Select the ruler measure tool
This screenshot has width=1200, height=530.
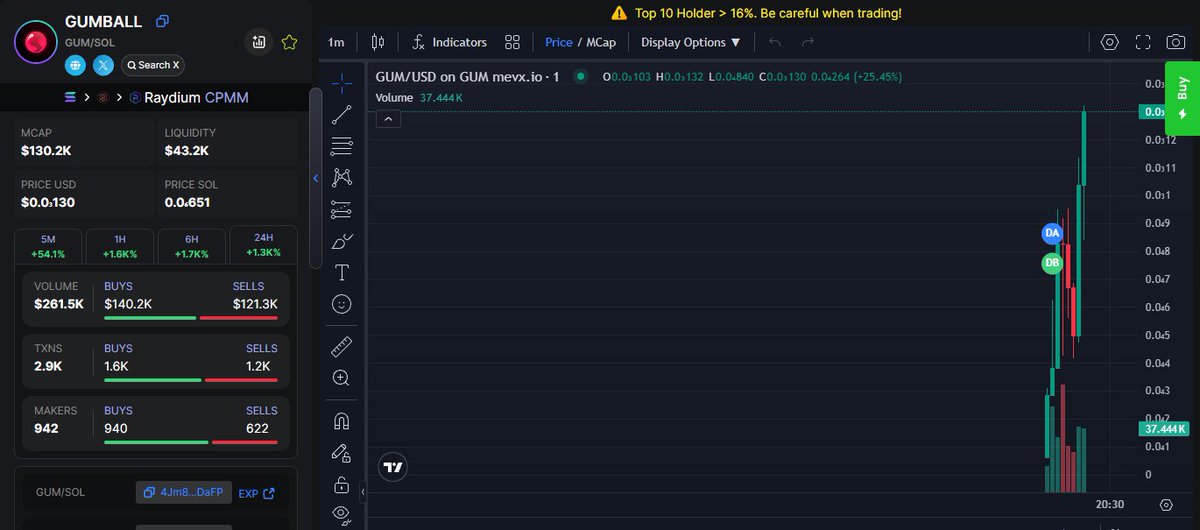coord(342,346)
